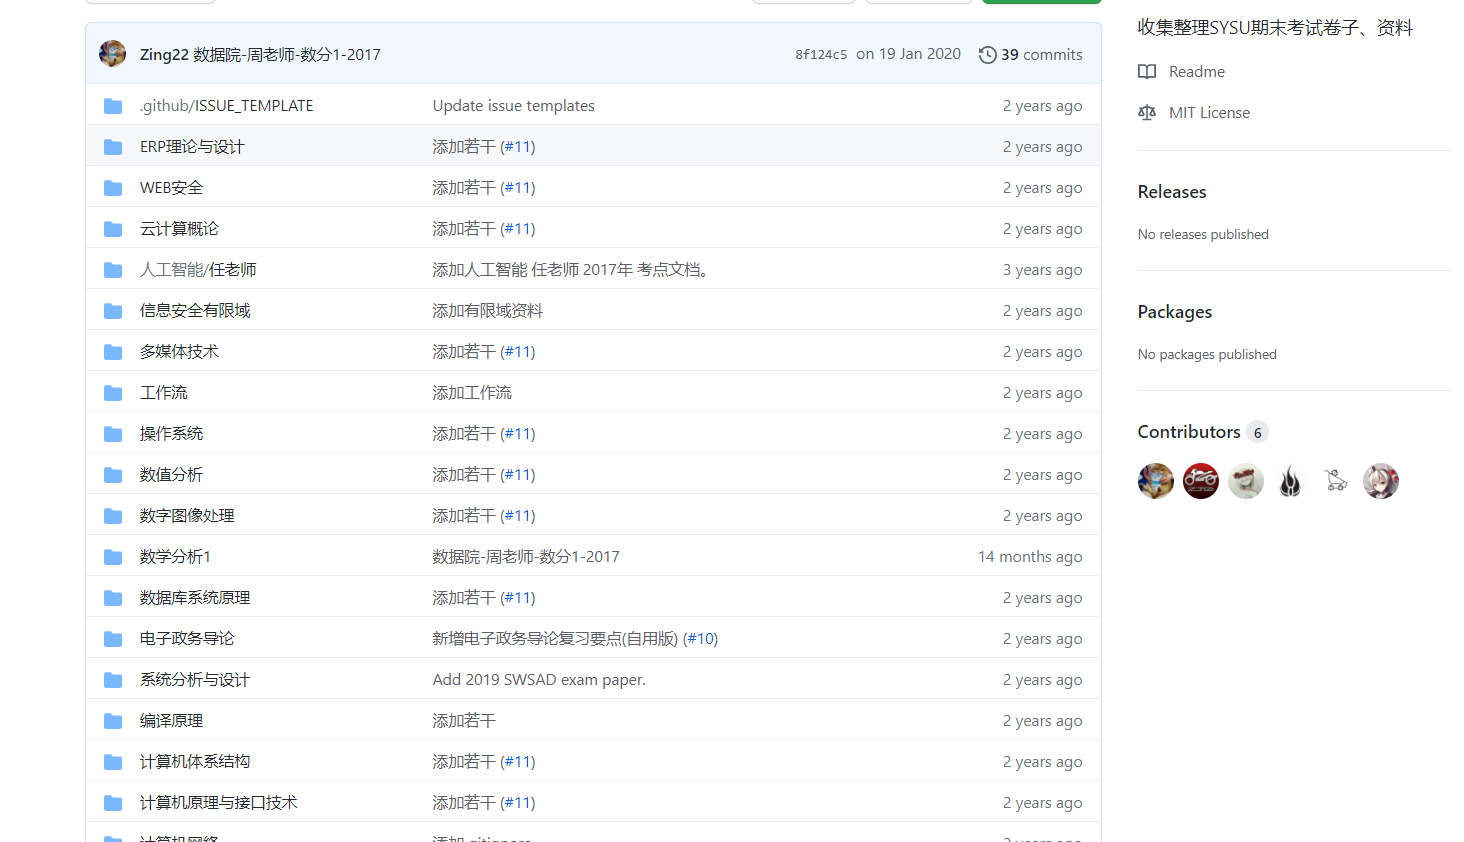Open the 编译原理 folder icon
Screen dimensions: 1464x842
(x=112, y=720)
